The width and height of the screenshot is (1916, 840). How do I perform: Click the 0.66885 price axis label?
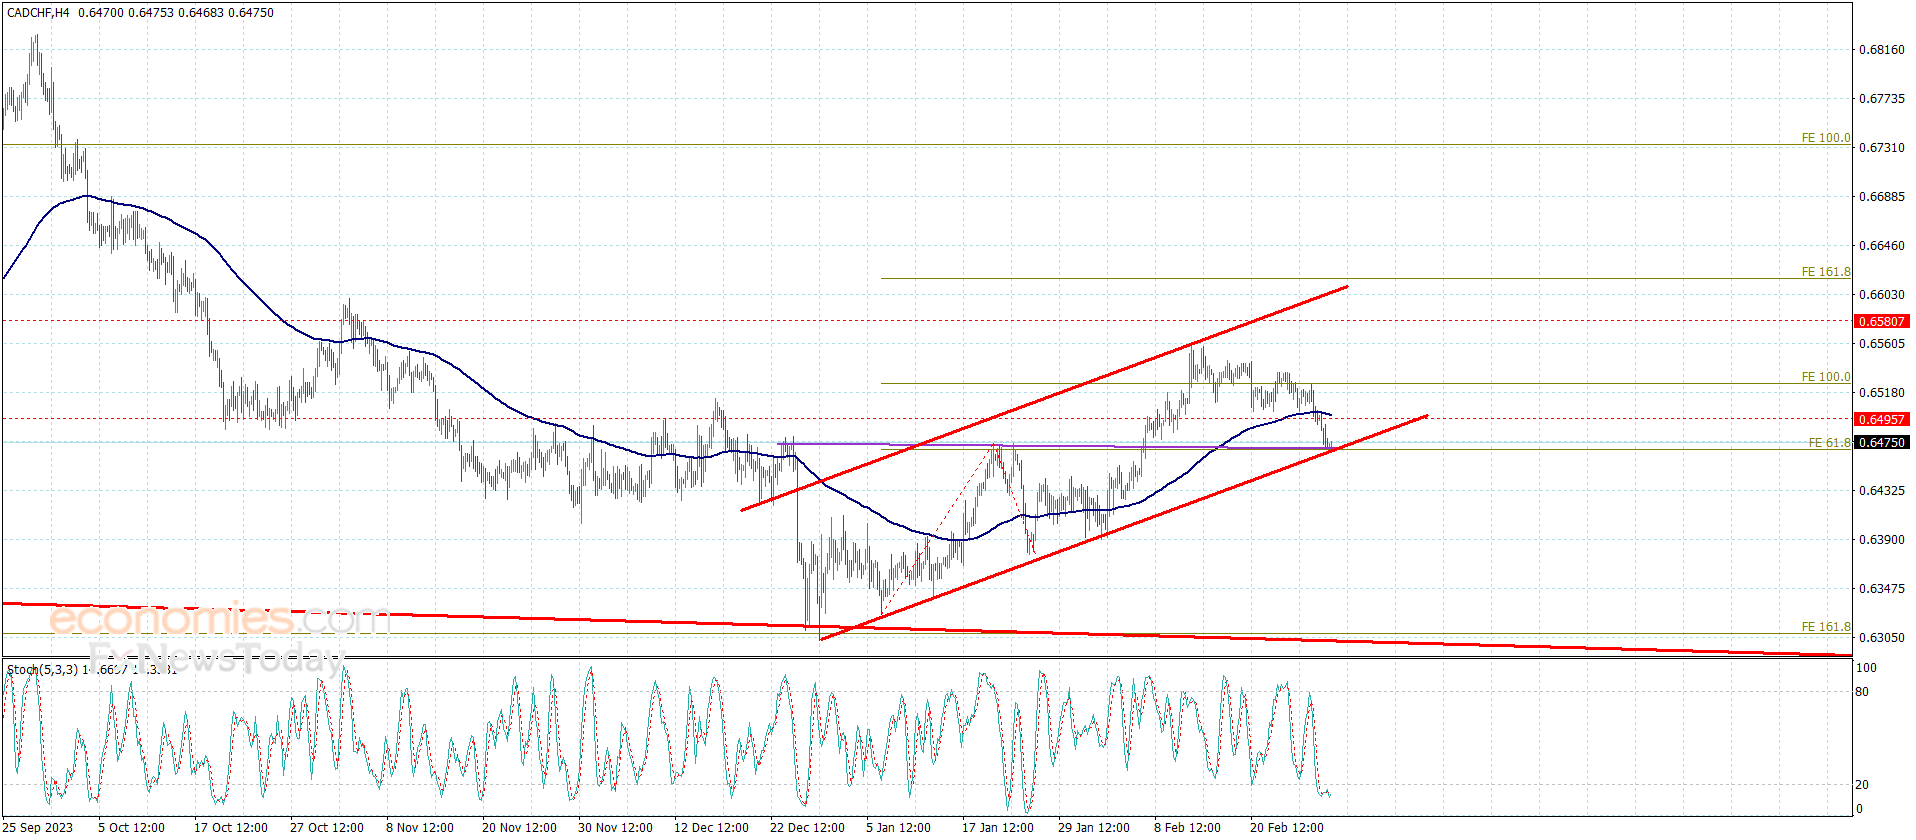point(1881,197)
